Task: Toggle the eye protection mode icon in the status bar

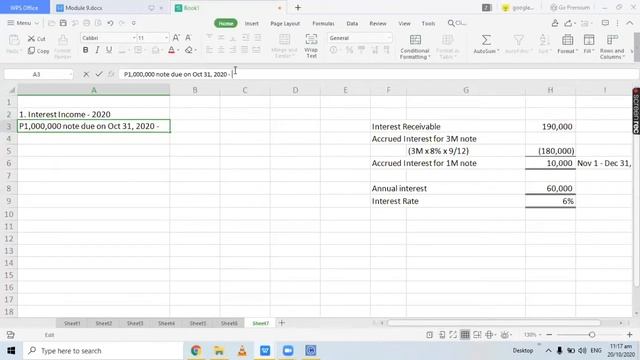Action: tap(505, 335)
